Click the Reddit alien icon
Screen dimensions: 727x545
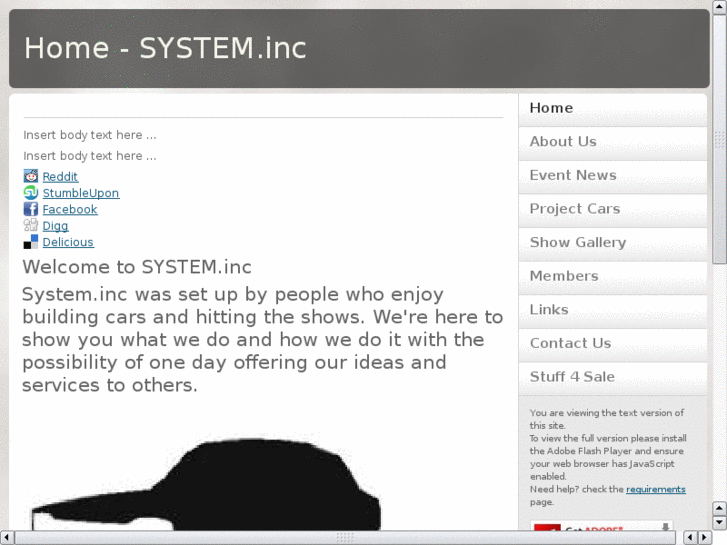(x=30, y=176)
